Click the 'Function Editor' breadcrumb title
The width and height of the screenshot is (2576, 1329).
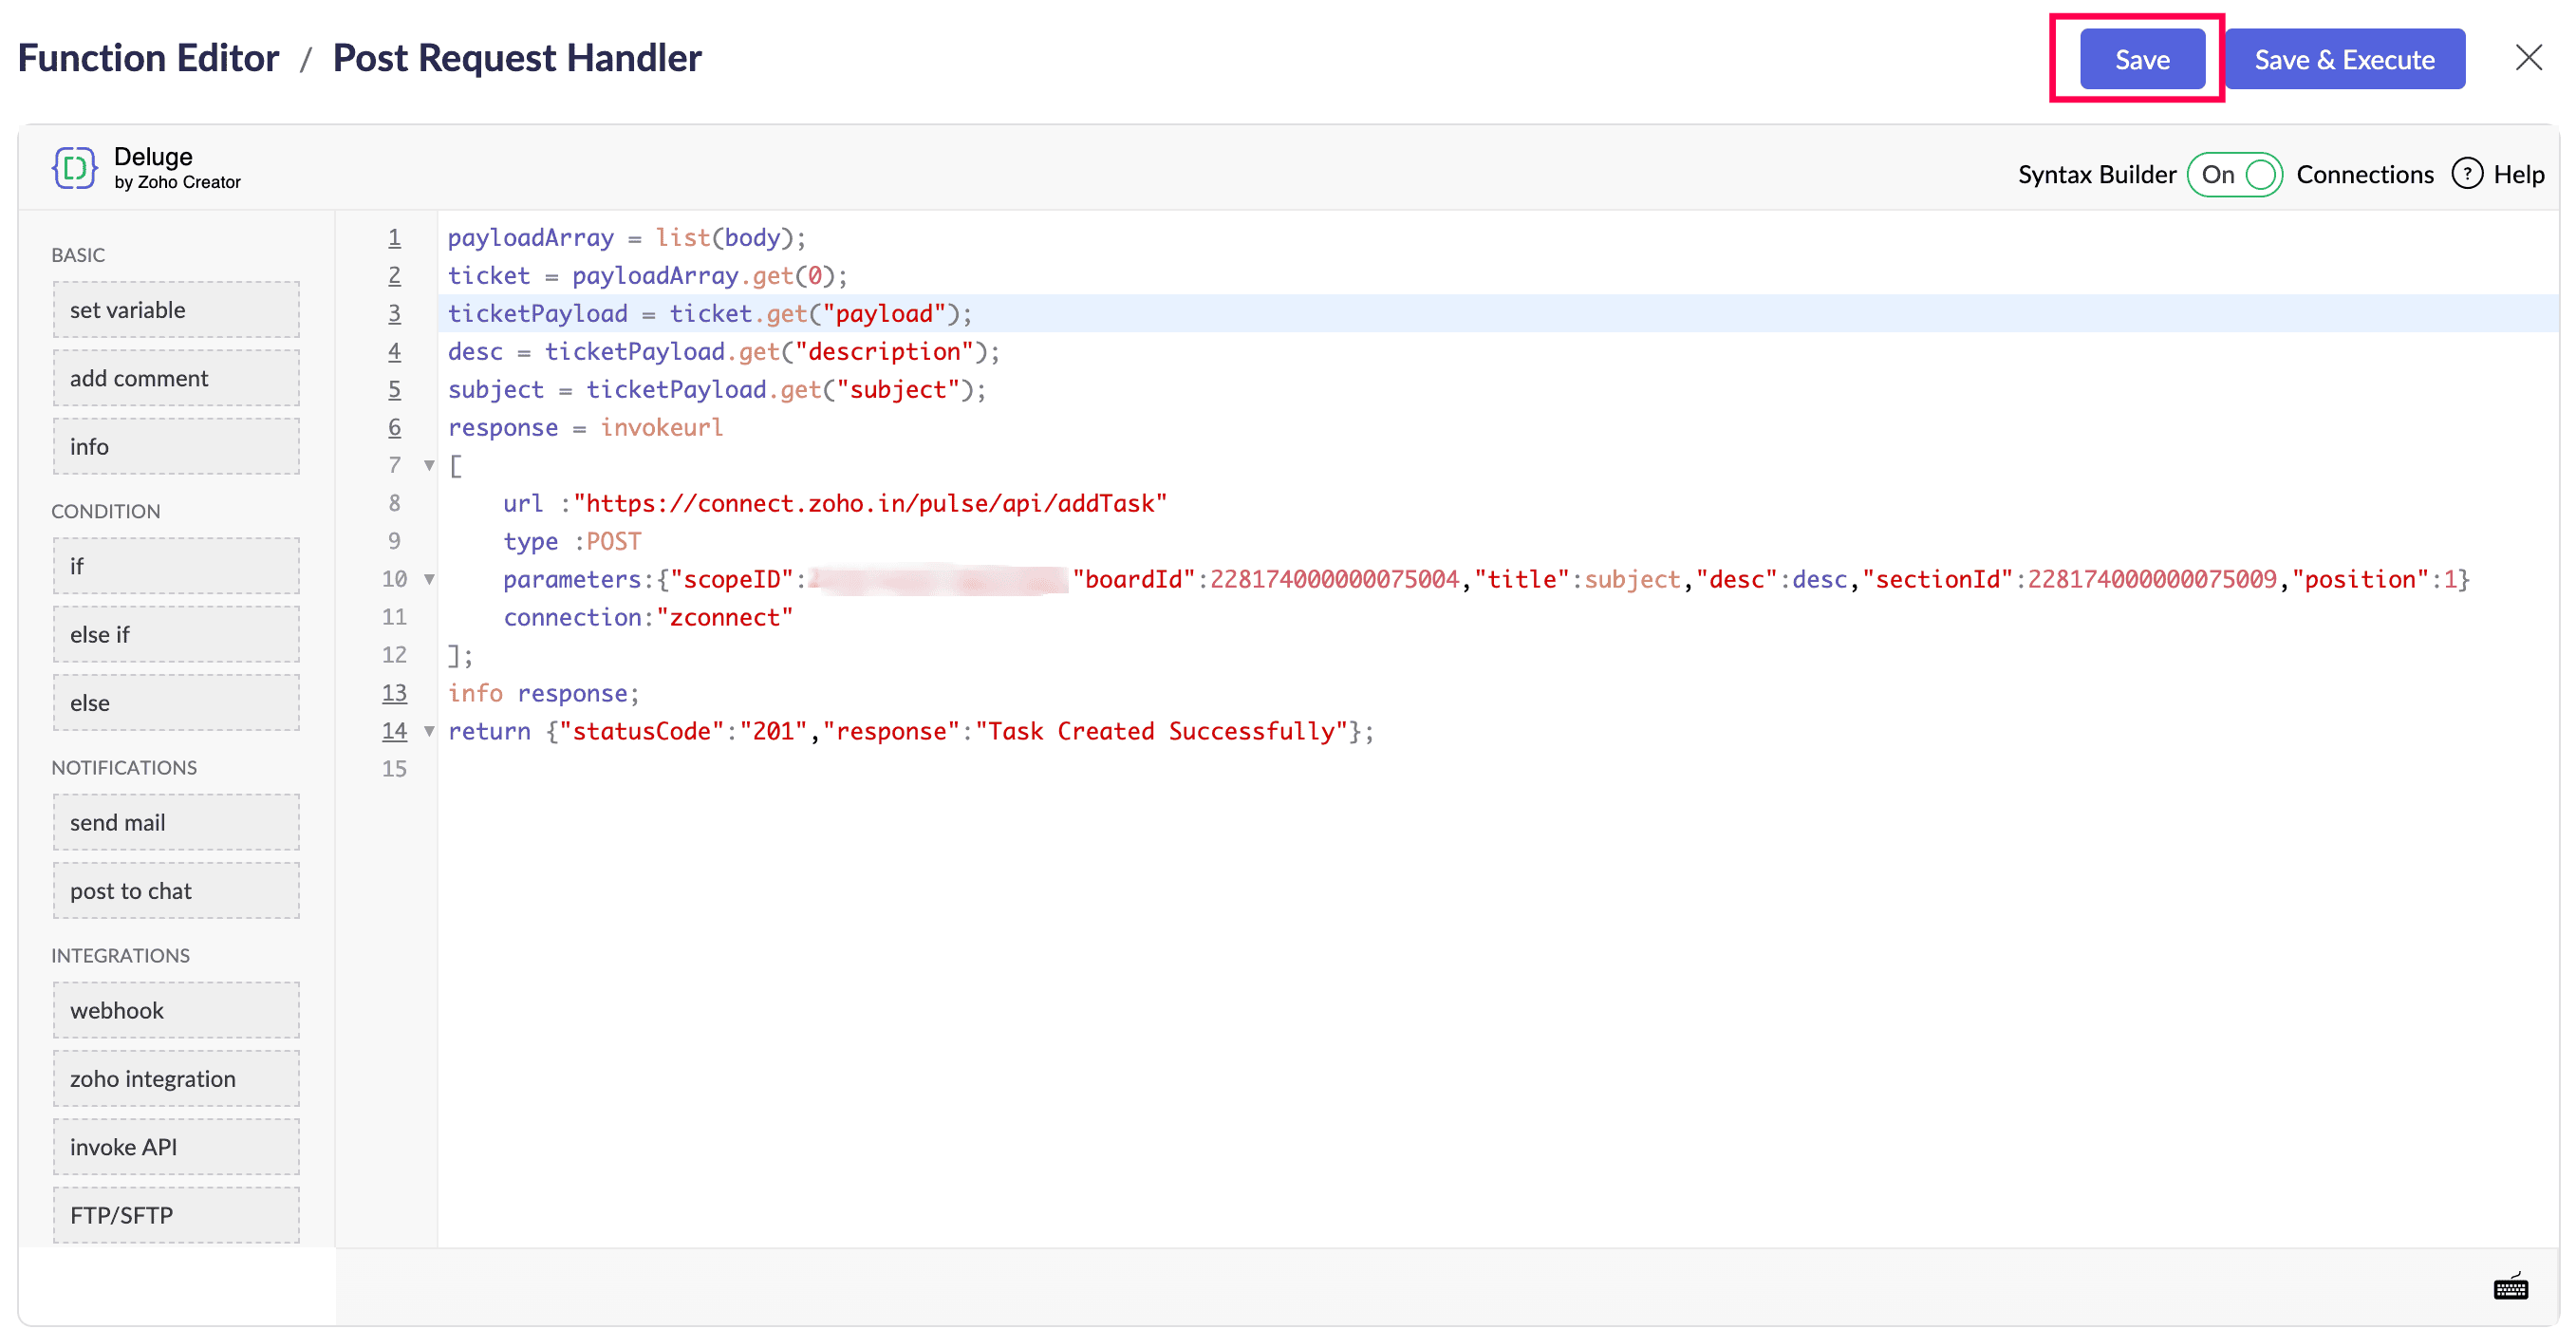click(148, 58)
